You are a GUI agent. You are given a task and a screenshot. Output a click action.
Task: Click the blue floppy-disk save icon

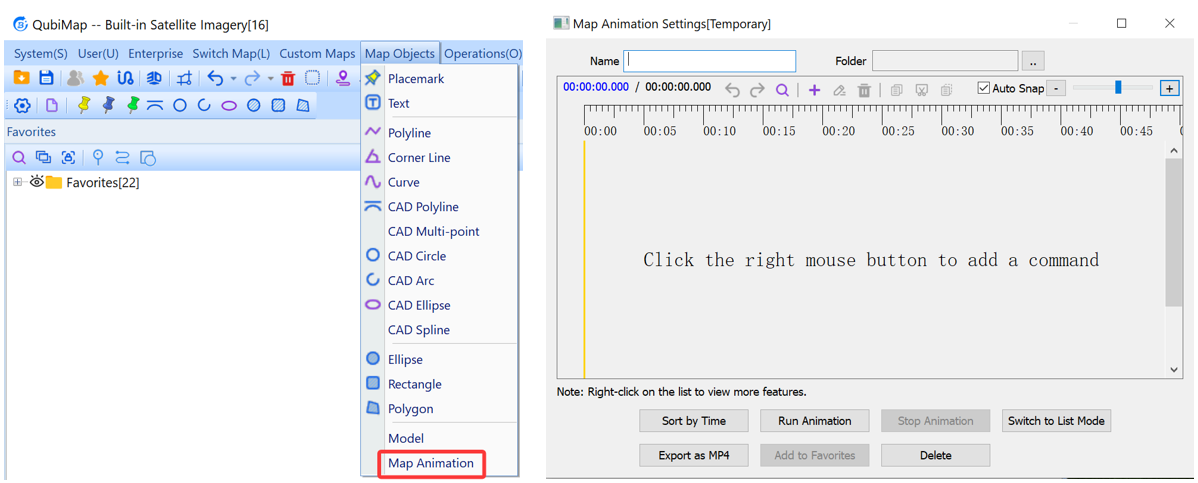46,78
